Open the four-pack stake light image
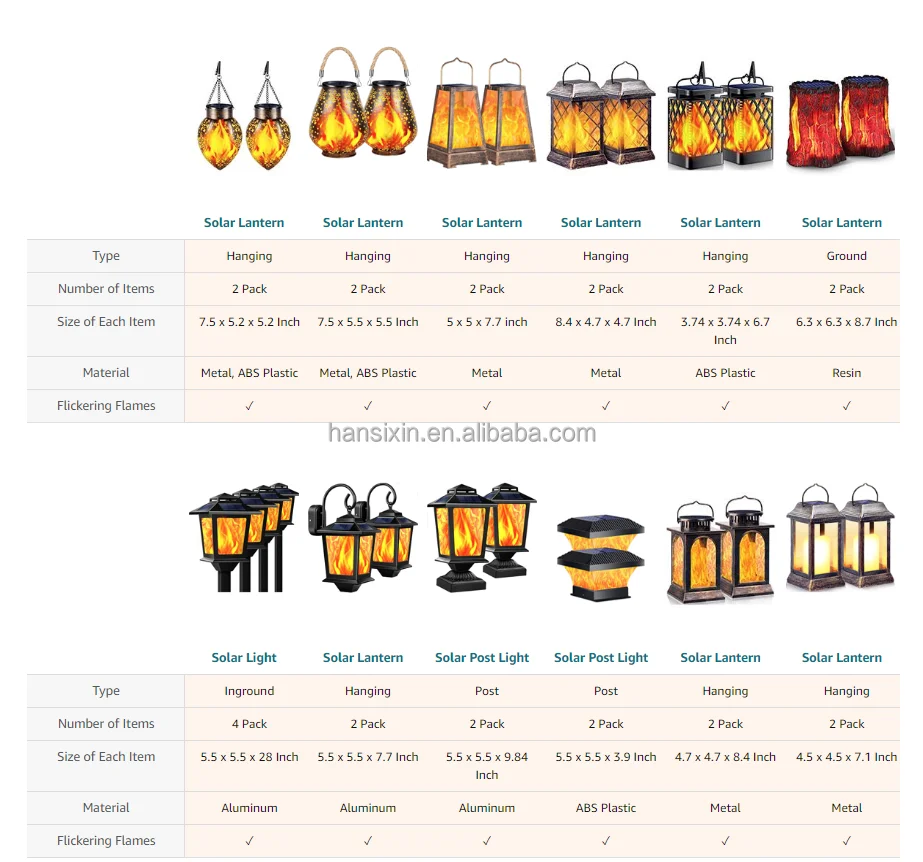Image resolution: width=923 pixels, height=862 pixels. pos(244,538)
